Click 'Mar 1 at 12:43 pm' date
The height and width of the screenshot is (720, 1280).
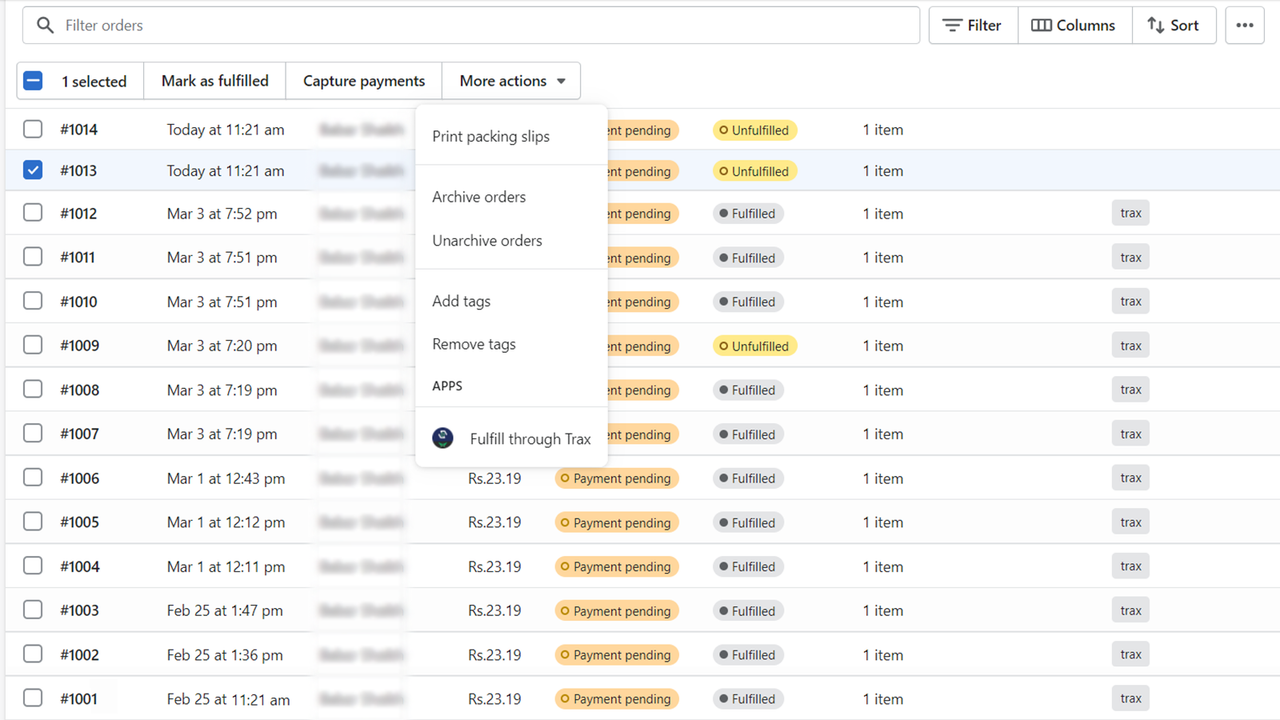(x=226, y=478)
